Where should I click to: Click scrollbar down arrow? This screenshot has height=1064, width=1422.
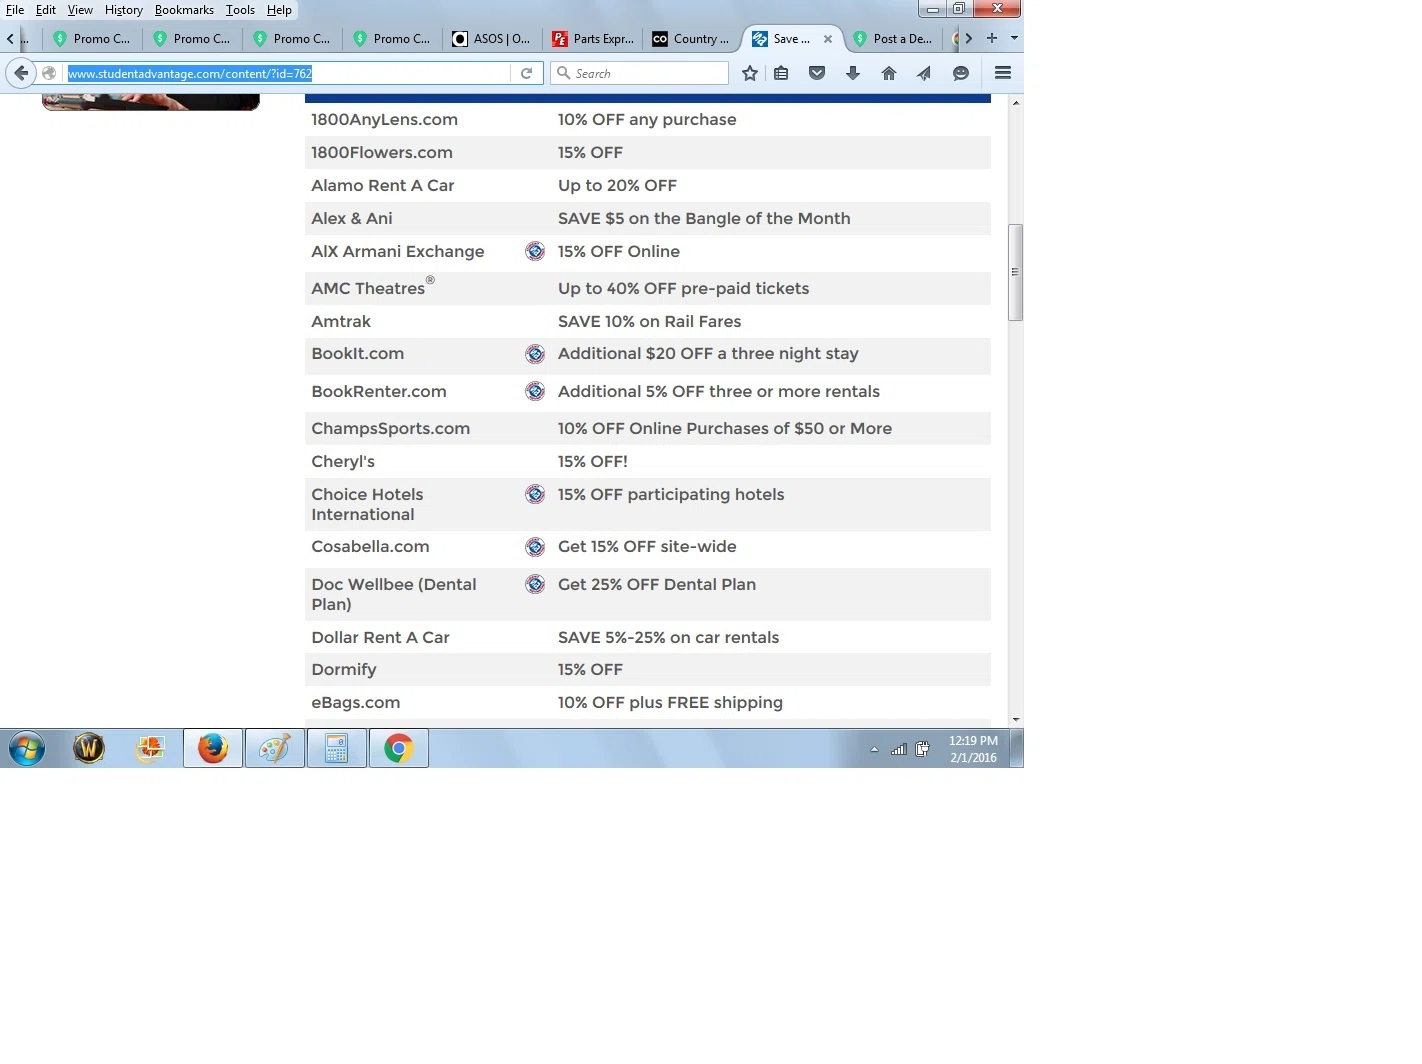point(1015,719)
